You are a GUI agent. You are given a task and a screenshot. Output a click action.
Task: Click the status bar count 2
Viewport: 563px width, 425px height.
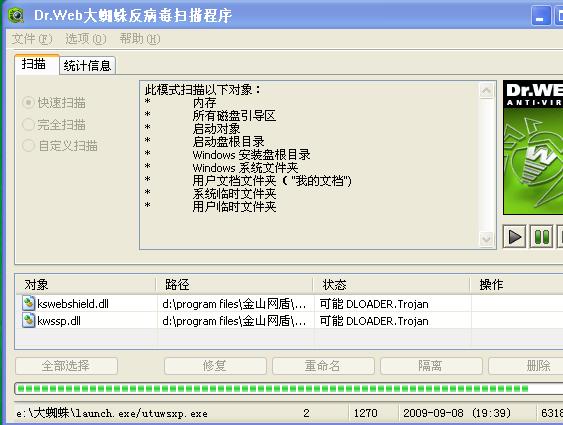(x=306, y=413)
